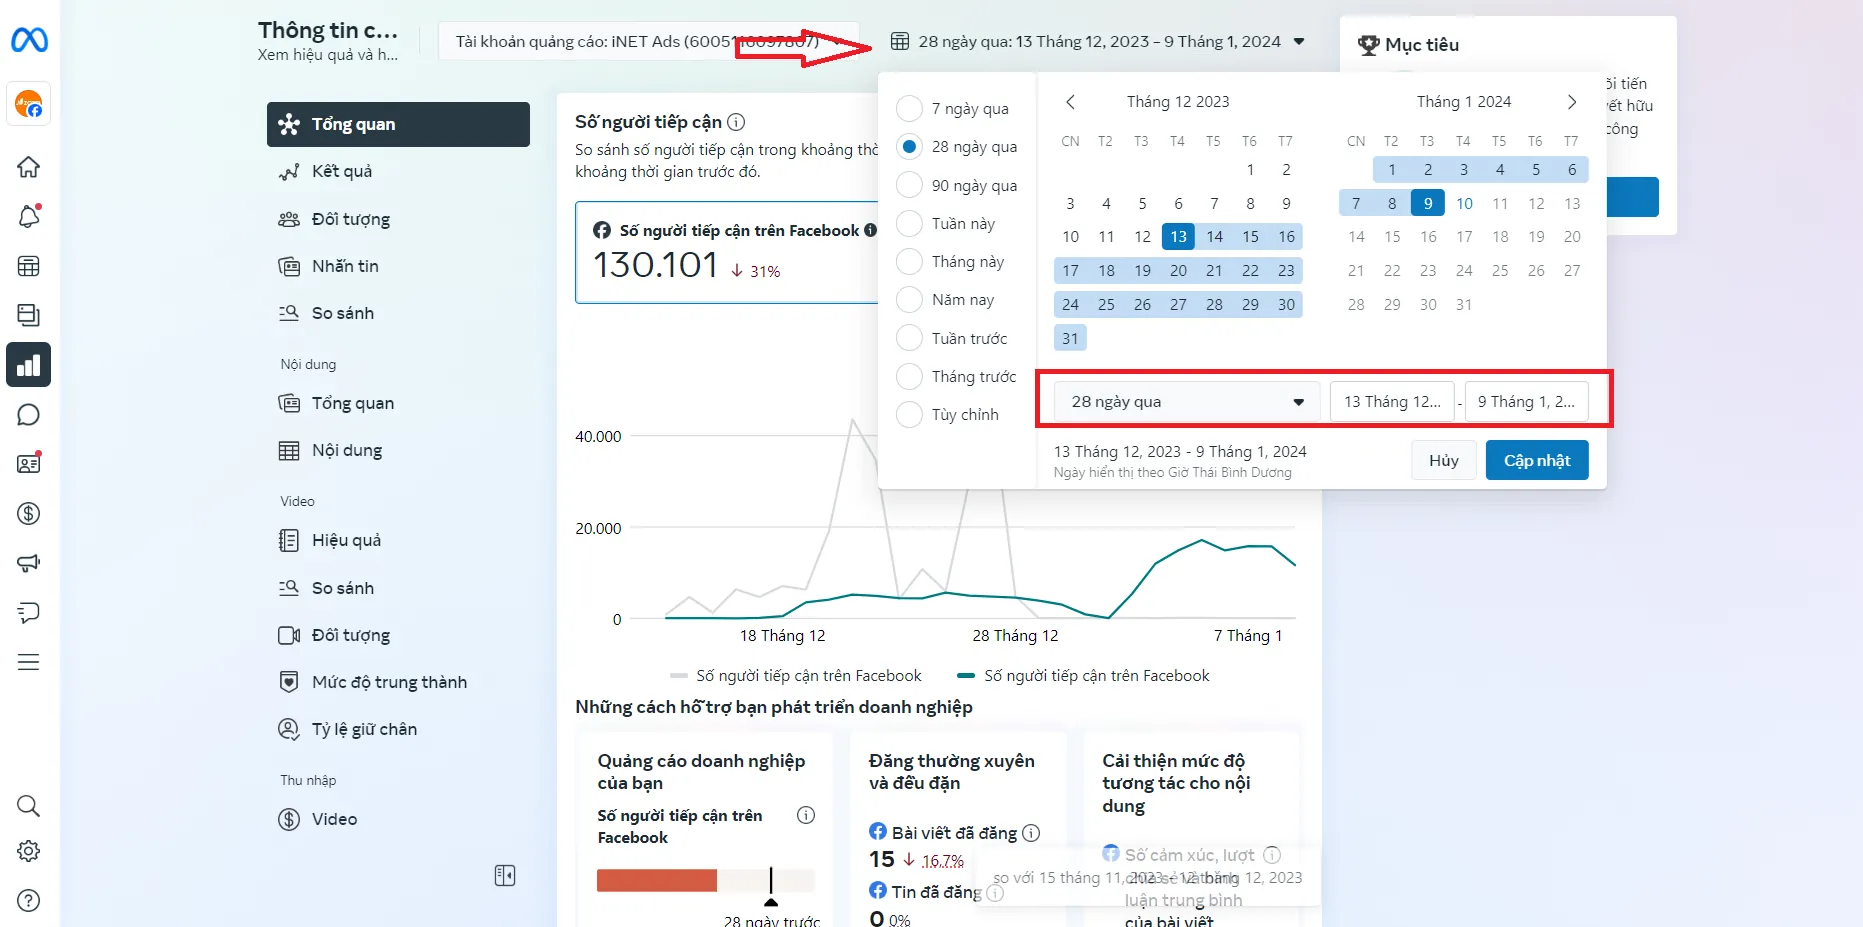1863x927 pixels.
Task: Click the Insights bar chart icon
Action: [x=29, y=365]
